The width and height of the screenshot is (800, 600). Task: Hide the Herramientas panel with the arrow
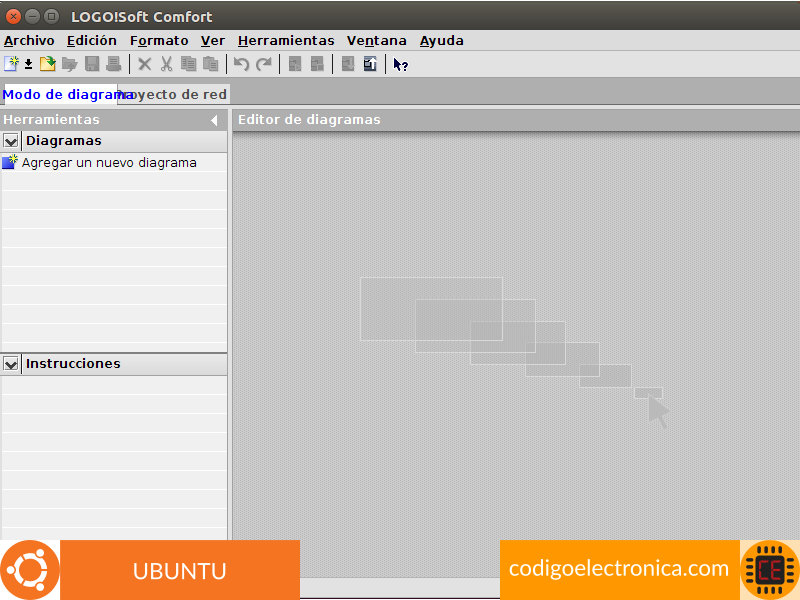point(214,120)
